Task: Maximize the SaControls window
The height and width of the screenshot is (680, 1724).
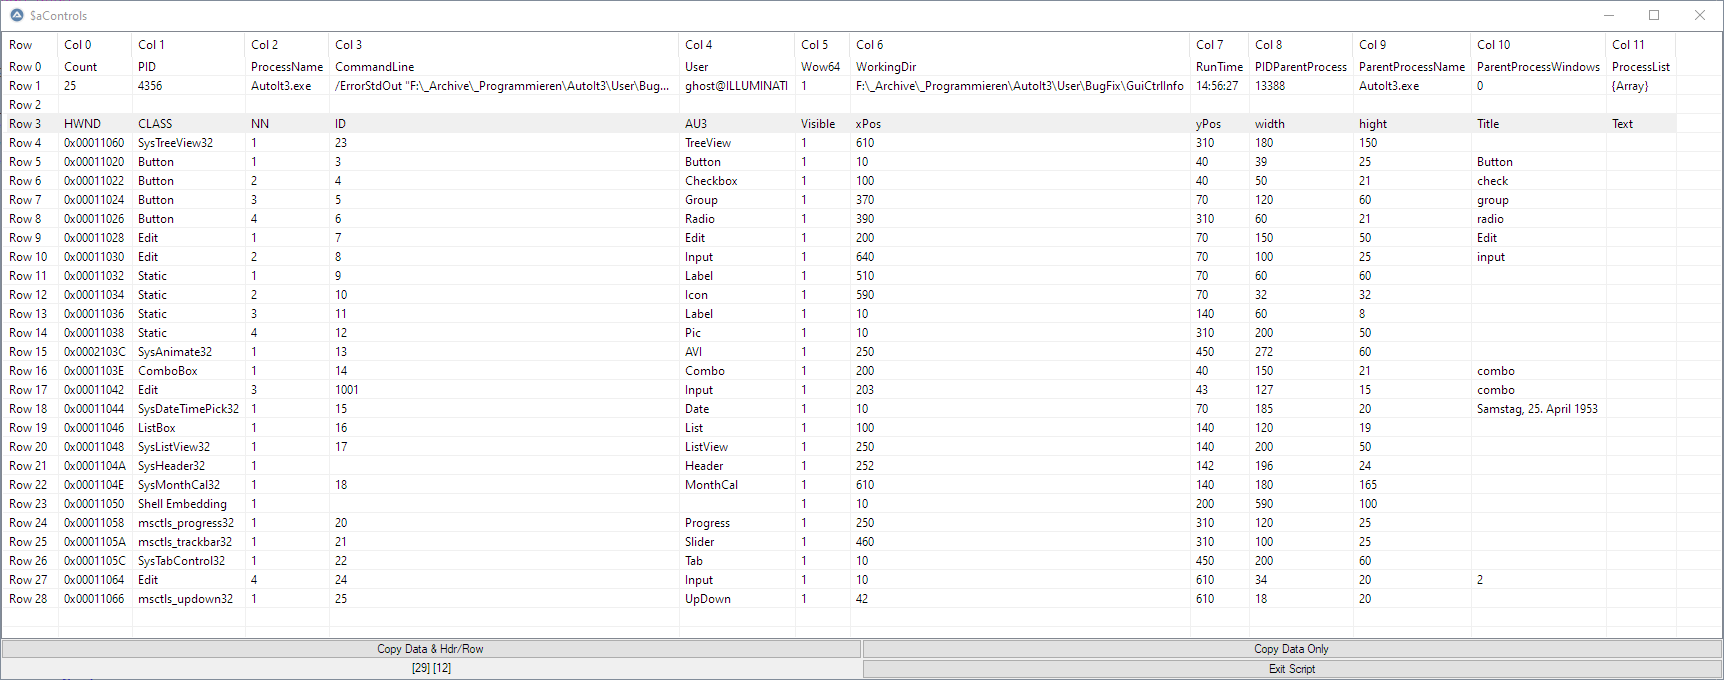Action: pyautogui.click(x=1654, y=15)
